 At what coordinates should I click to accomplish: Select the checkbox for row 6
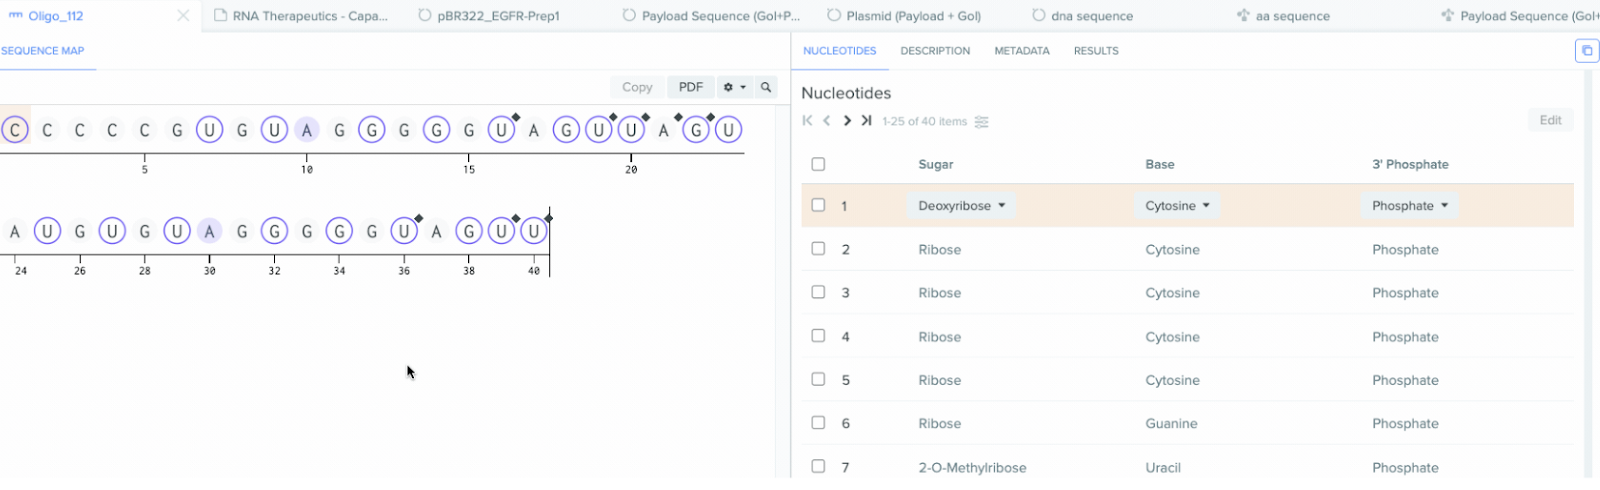(818, 423)
